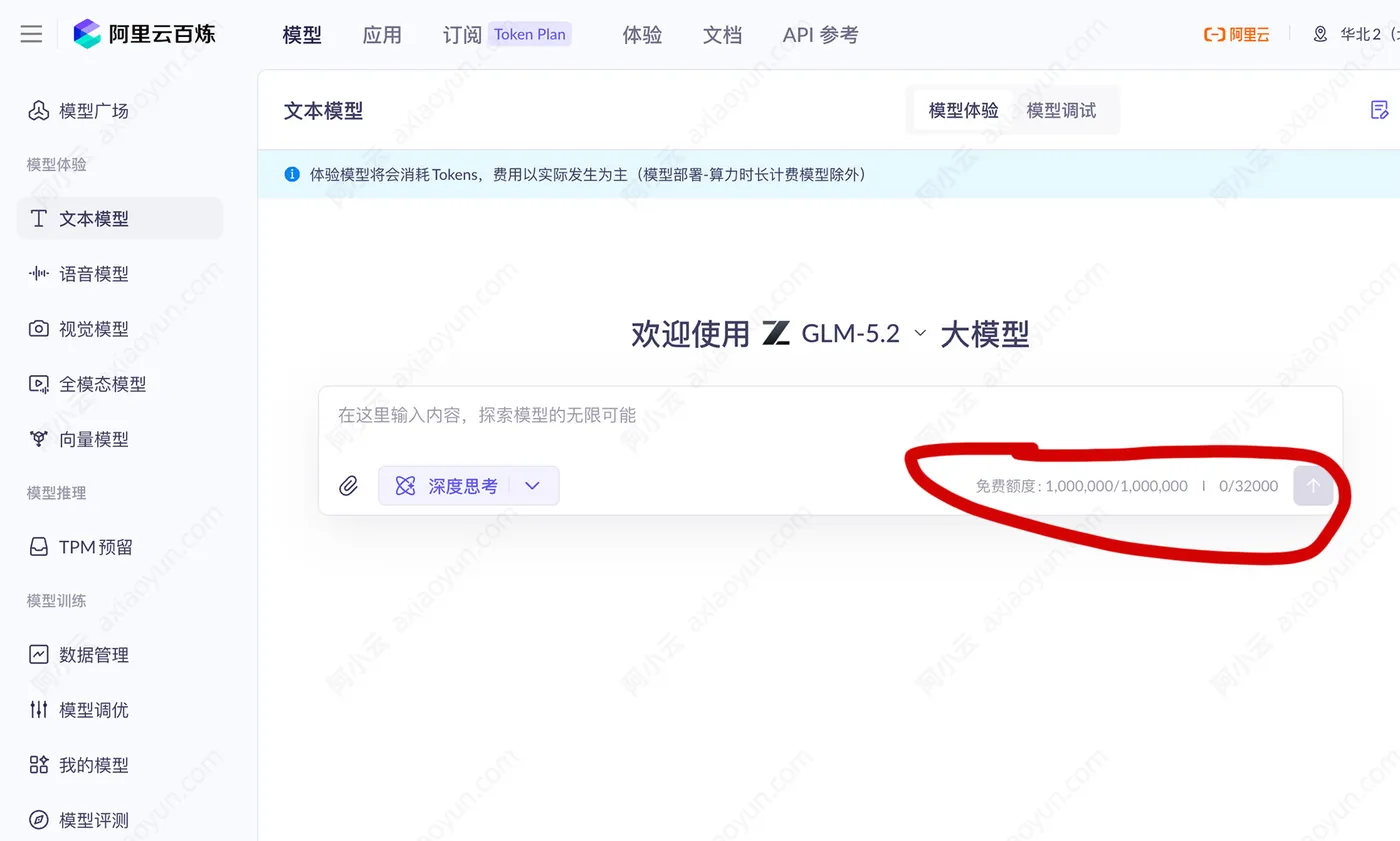This screenshot has height=841, width=1400.
Task: Click the 模型广场 sidebar icon
Action: (38, 110)
